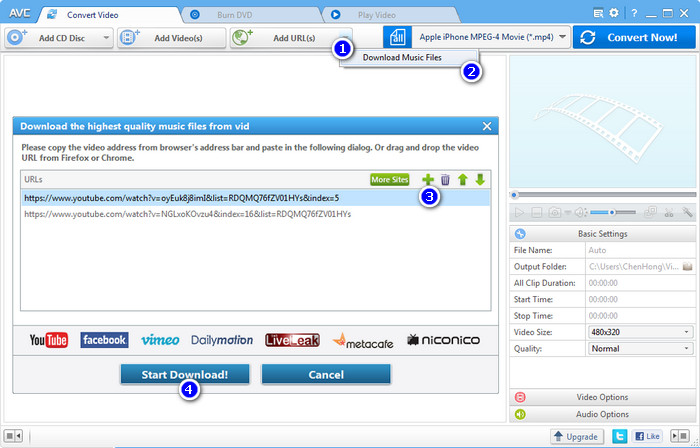
Task: Click the green plus add URL icon
Action: [428, 180]
